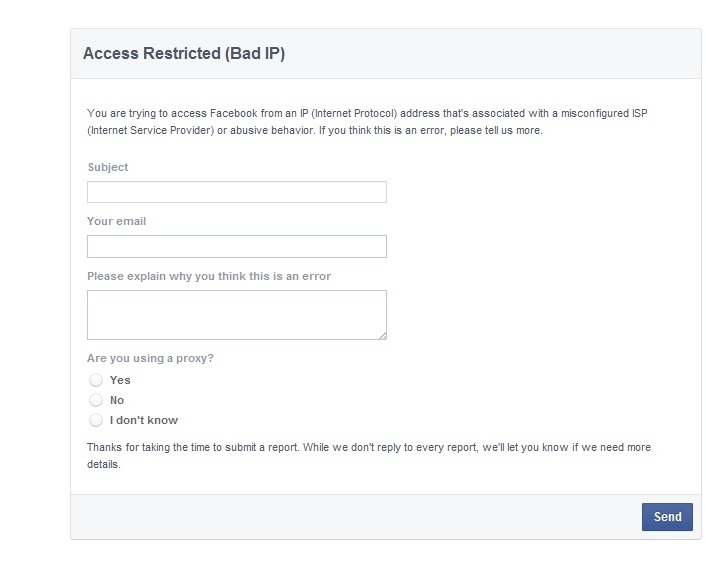
Task: Click the textarea resize handle corner
Action: (382, 335)
